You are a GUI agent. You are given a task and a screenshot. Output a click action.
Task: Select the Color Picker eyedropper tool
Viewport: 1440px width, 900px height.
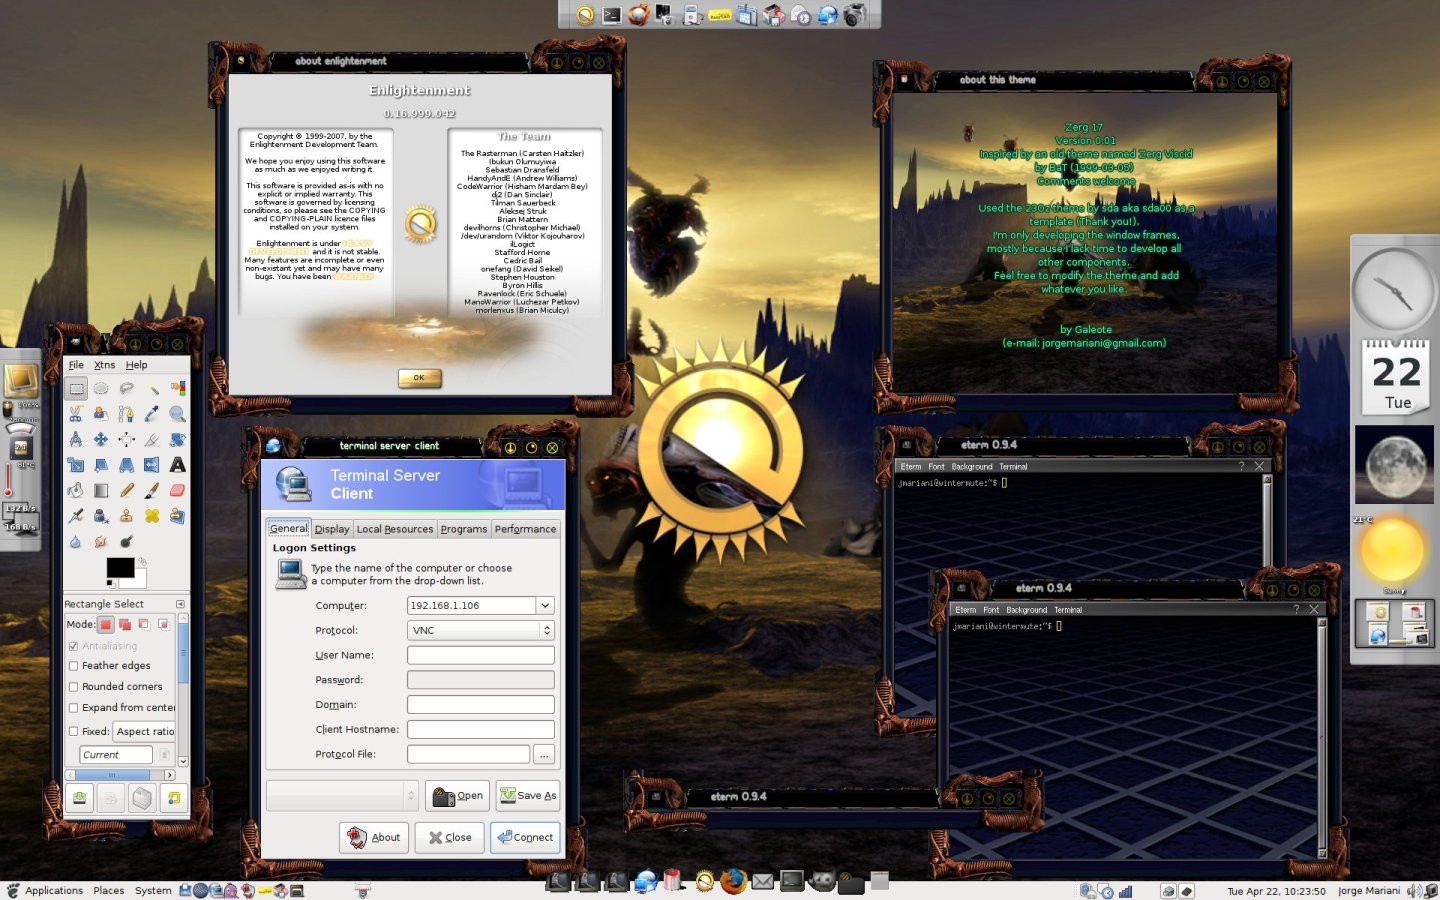coord(152,414)
